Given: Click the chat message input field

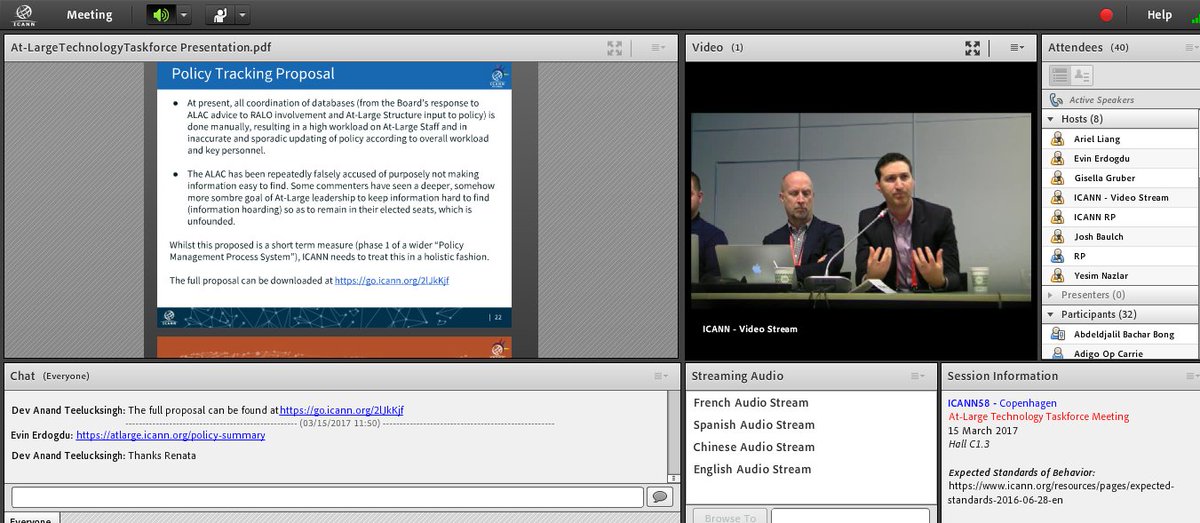Looking at the screenshot, I should coord(328,497).
